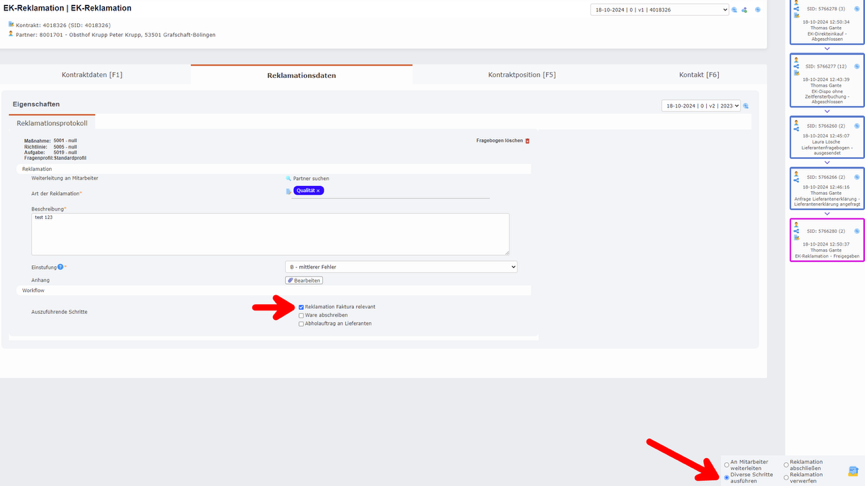Screen dimensions: 865x486
Task: Click blue globe icon on SID: 5766277 card
Action: 857,67
